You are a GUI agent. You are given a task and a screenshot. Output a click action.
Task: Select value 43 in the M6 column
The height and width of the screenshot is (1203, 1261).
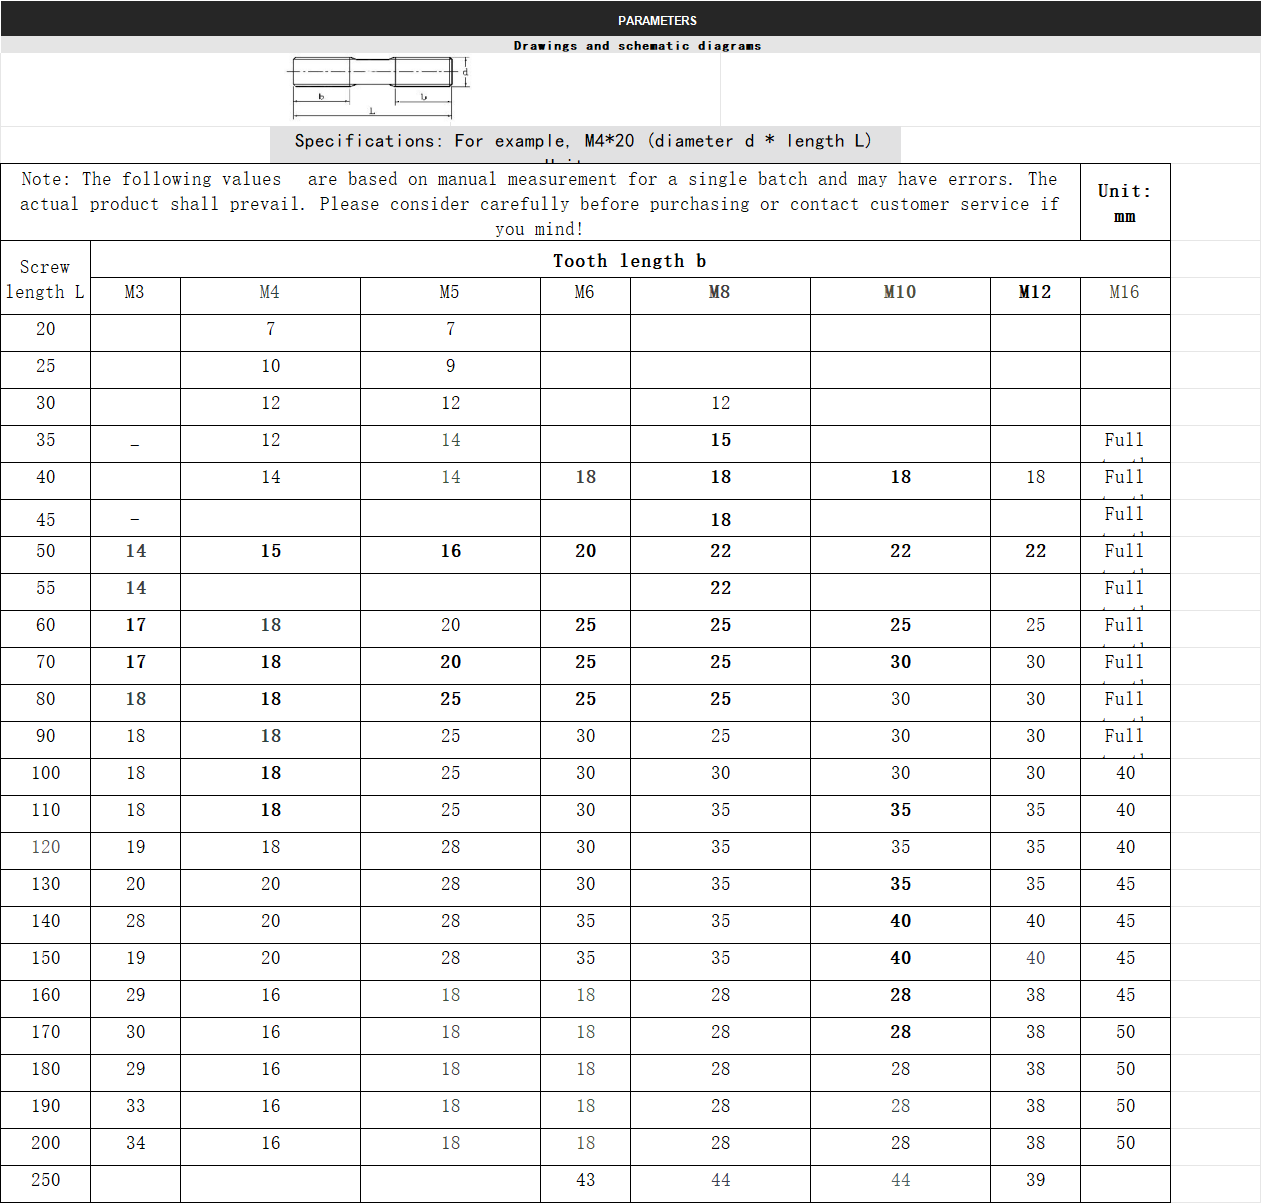[x=585, y=1180]
